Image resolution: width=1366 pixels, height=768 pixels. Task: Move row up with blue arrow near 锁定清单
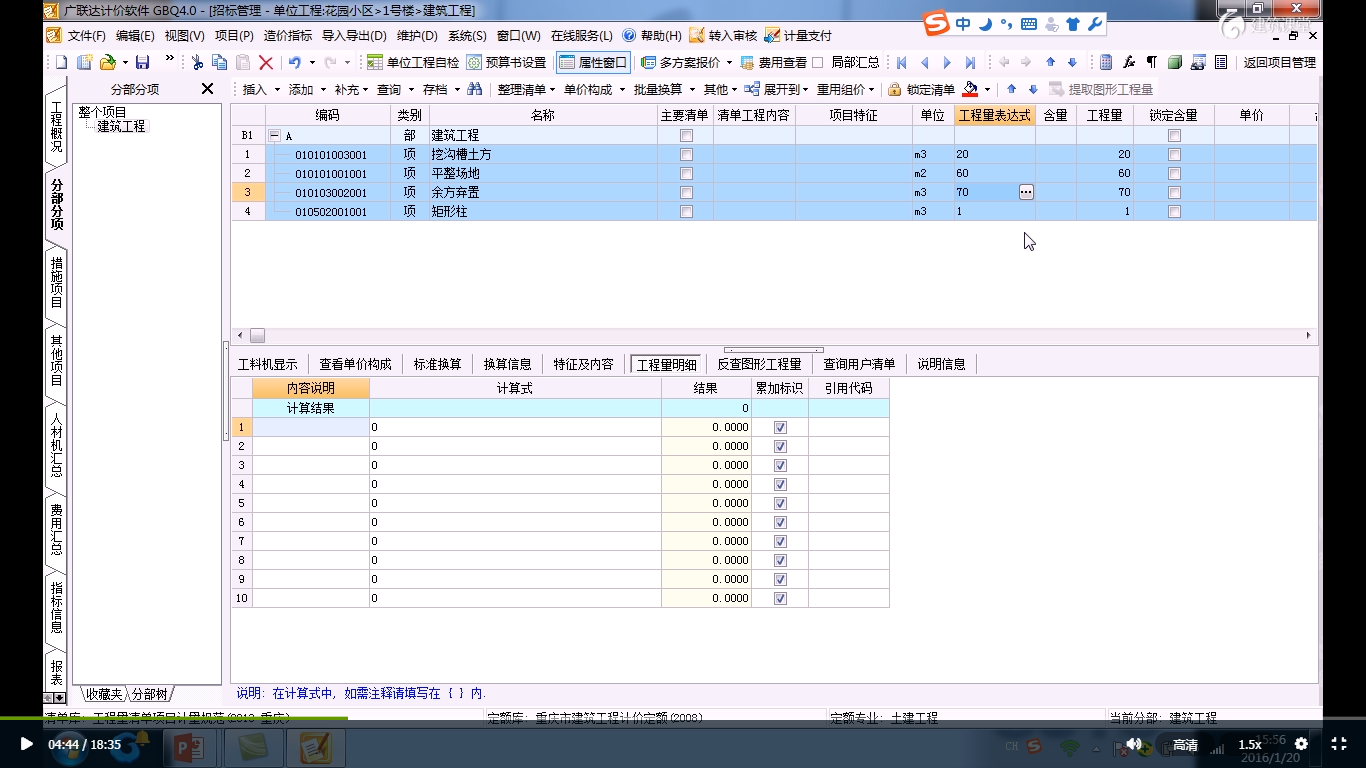pyautogui.click(x=1011, y=89)
